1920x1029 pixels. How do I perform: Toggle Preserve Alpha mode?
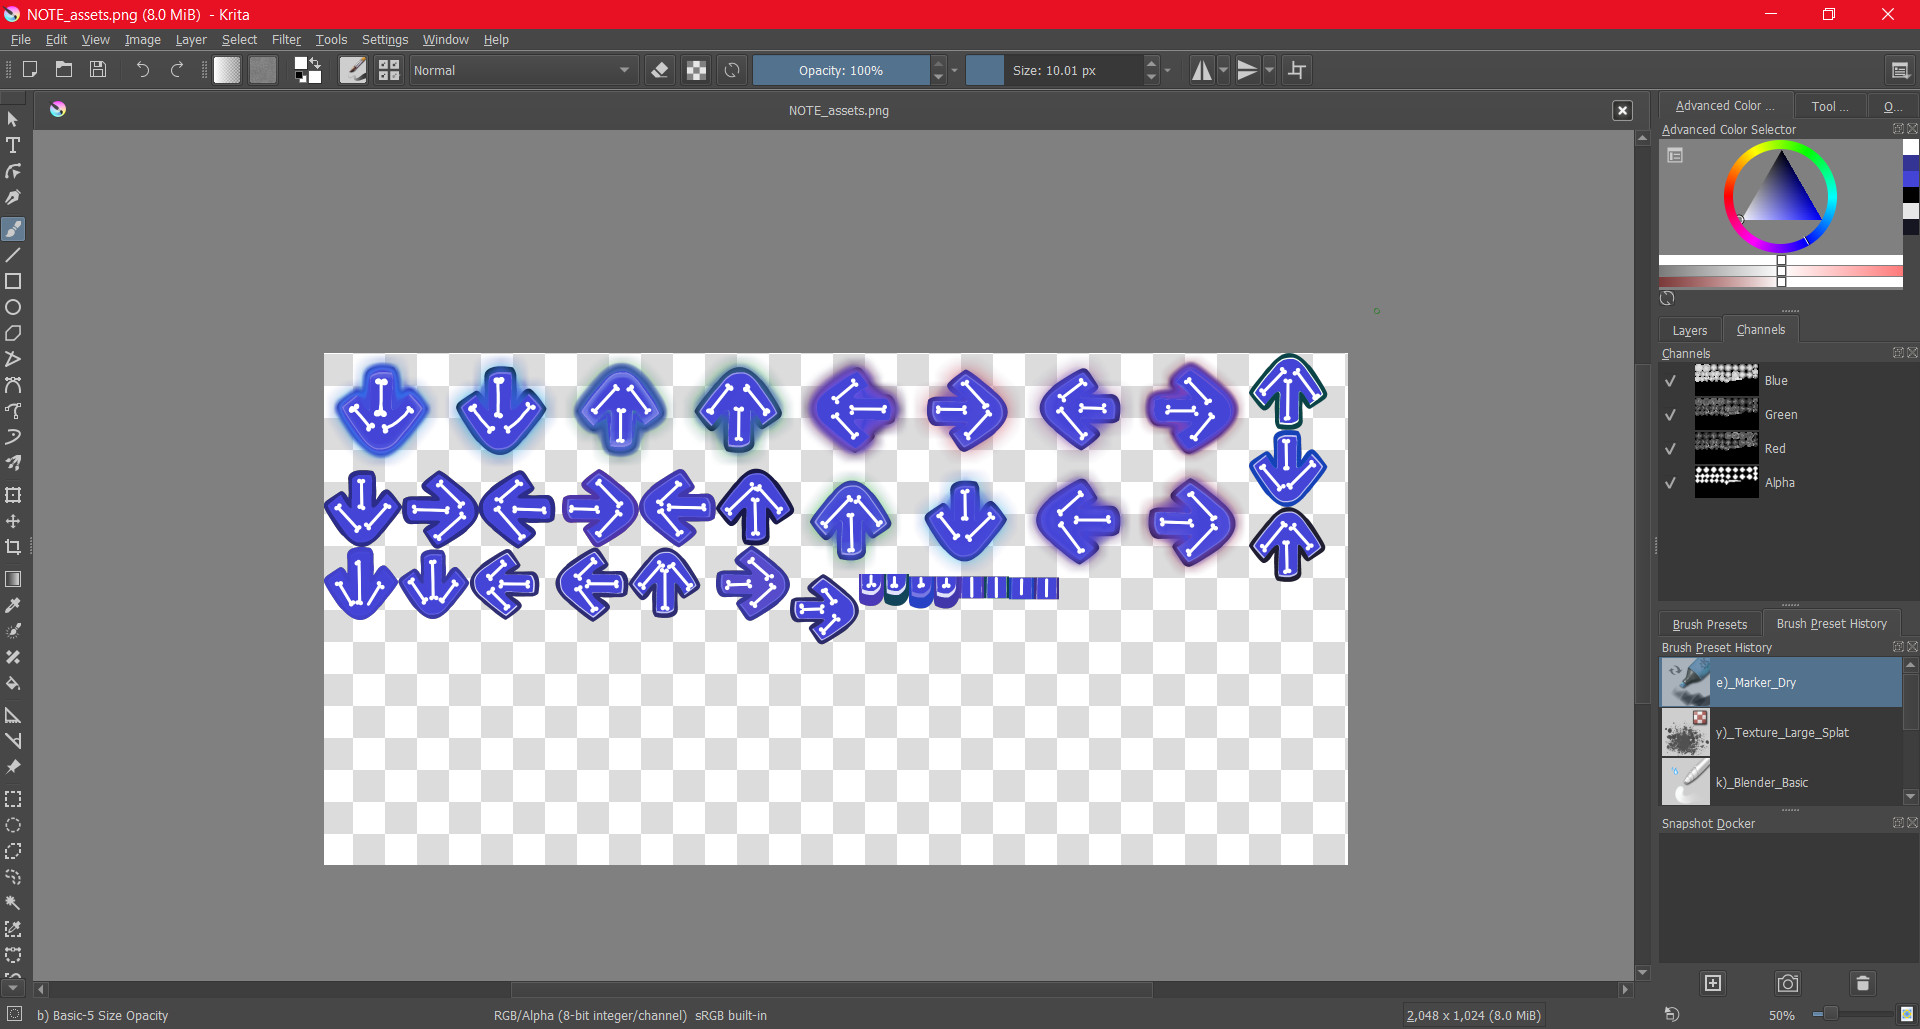pos(696,70)
